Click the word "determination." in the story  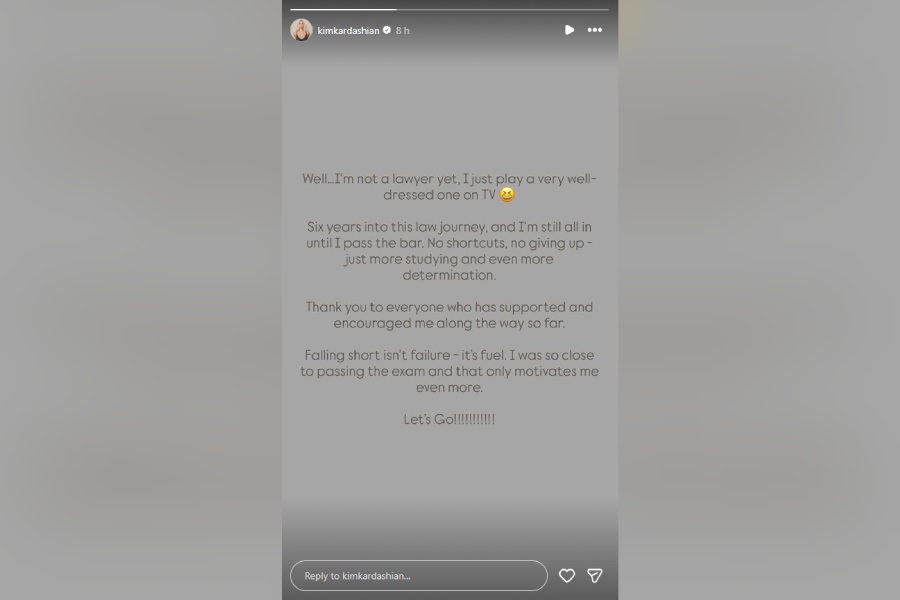[x=449, y=275]
